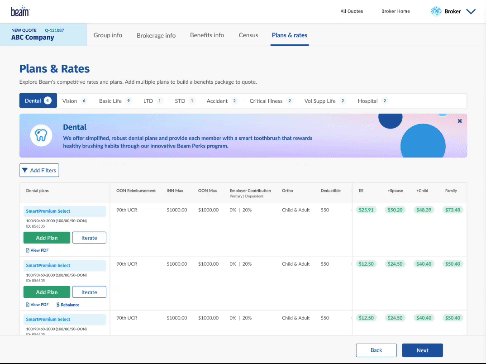Click the +Spouse rate in $25.91 row
The image size is (486, 364).
[395, 210]
